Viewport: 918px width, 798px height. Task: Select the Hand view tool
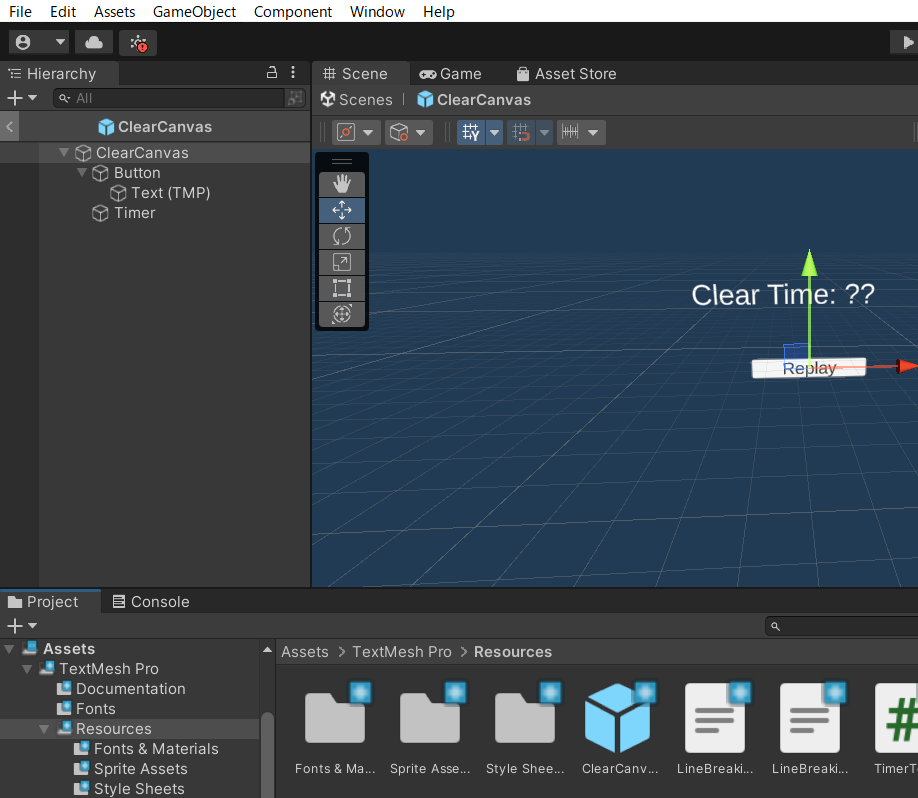pos(341,184)
